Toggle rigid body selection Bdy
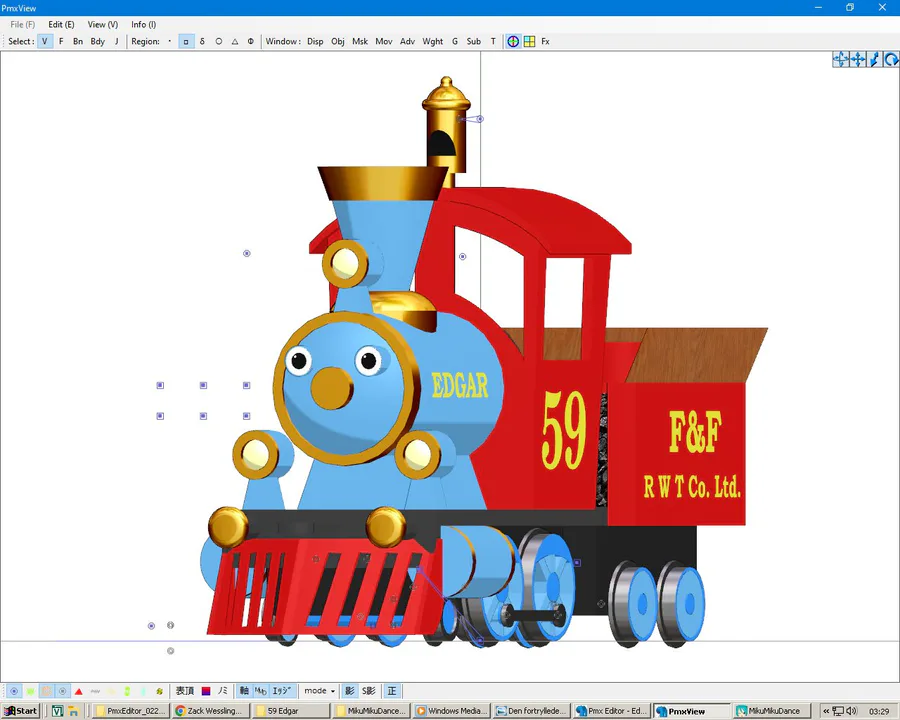This screenshot has width=900, height=720. tap(98, 41)
